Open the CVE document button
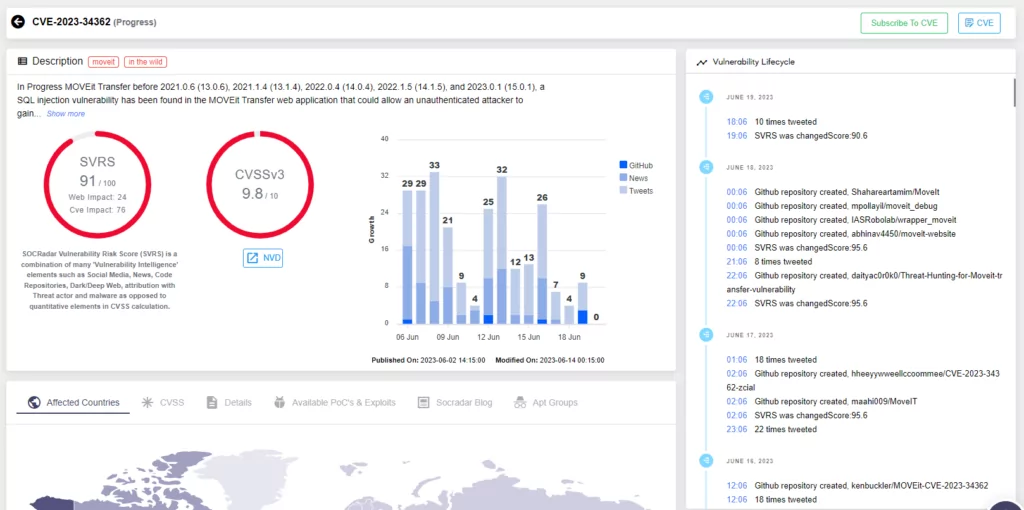This screenshot has height=510, width=1024. click(979, 23)
